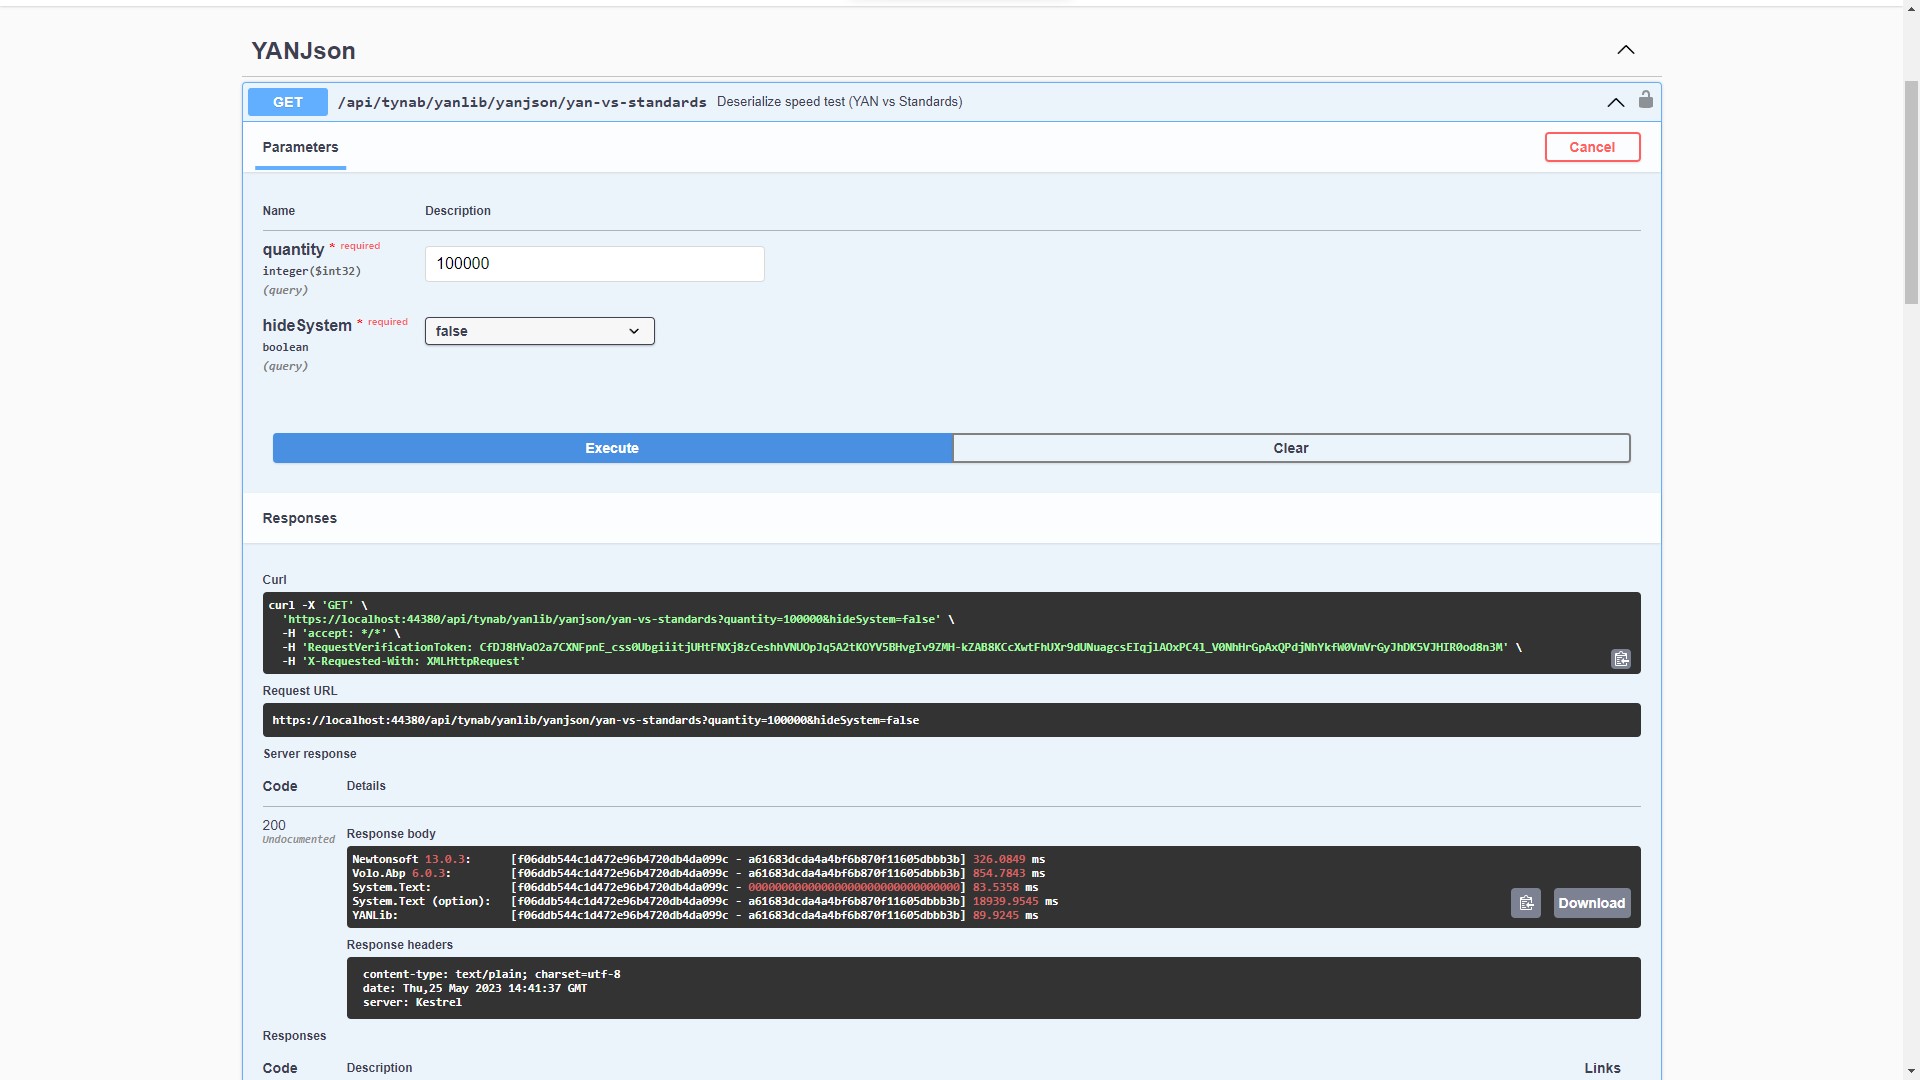Collapse the yan-vs-standards endpoint arrow
This screenshot has width=1920, height=1080.
[1615, 102]
